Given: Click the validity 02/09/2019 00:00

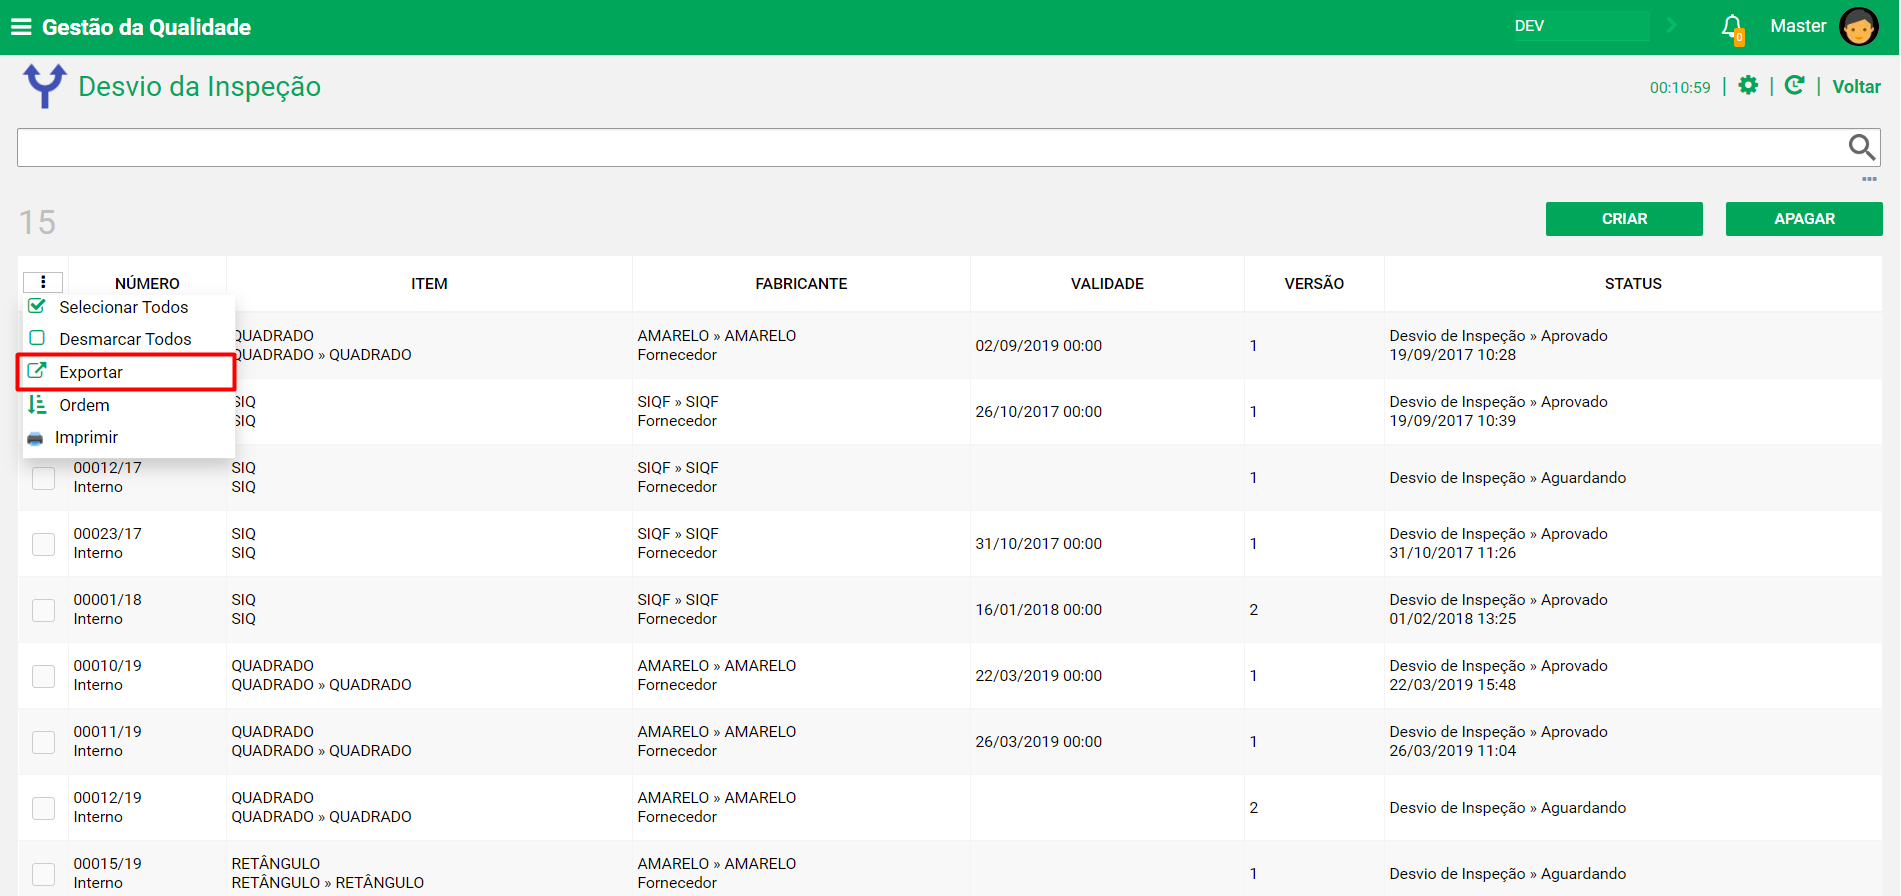Looking at the screenshot, I should pos(1038,346).
